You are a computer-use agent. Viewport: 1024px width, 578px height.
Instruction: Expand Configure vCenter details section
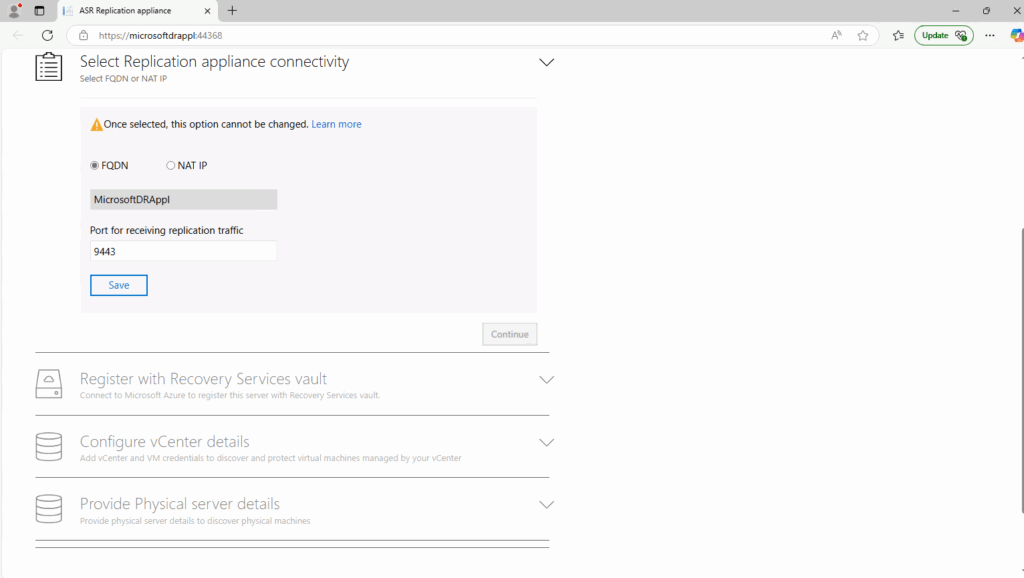click(x=547, y=442)
